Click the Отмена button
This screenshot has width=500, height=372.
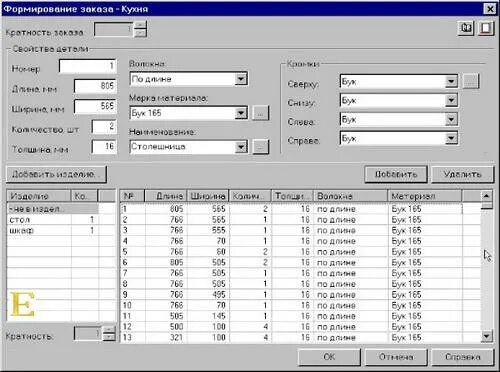tap(396, 357)
